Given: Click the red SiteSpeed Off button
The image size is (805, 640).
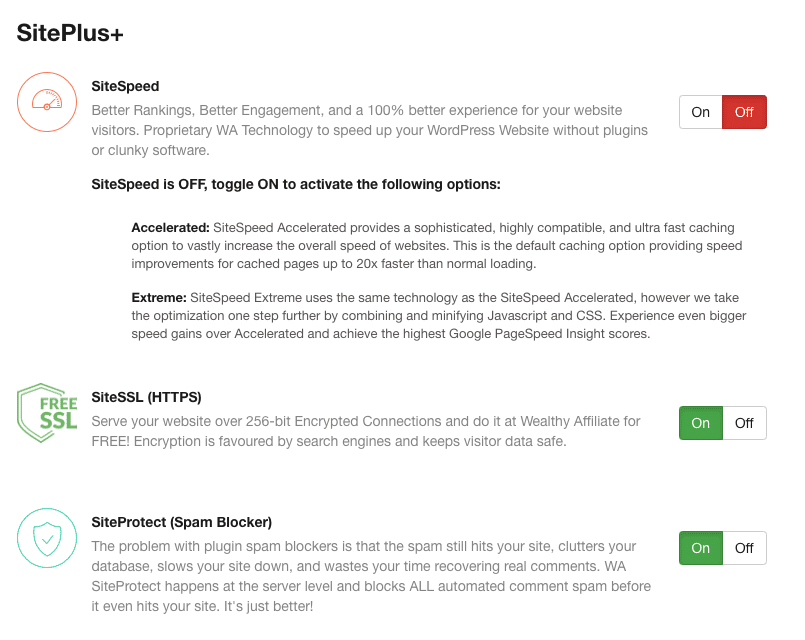Looking at the screenshot, I should (744, 112).
